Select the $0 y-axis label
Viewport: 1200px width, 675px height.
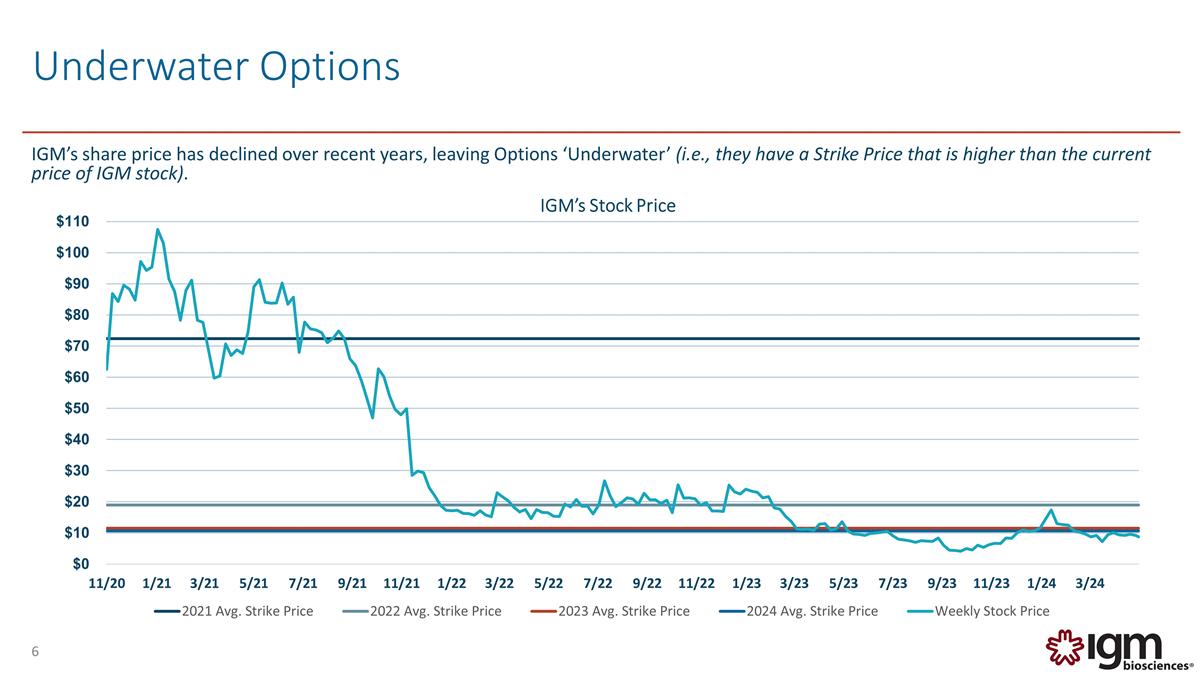(x=82, y=564)
